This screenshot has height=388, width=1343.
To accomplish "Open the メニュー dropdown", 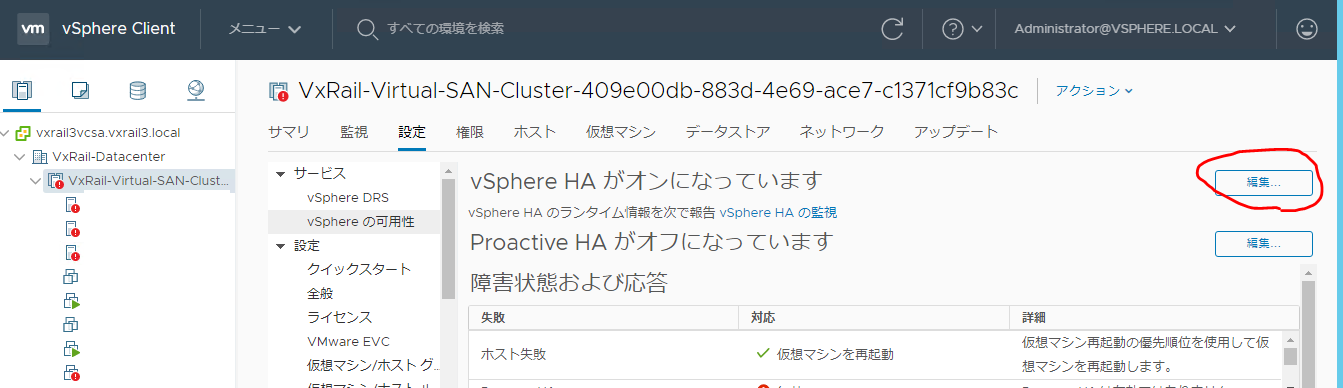I will coord(265,29).
